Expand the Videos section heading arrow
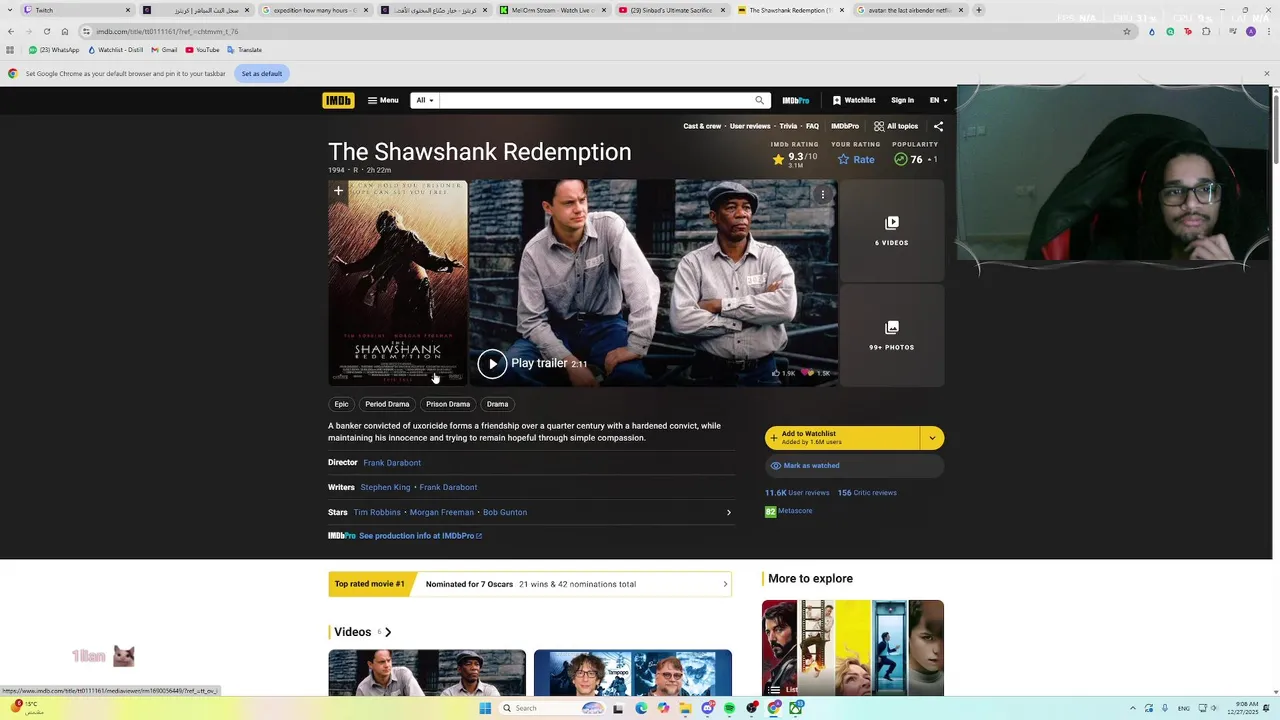1280x720 pixels. pyautogui.click(x=388, y=632)
